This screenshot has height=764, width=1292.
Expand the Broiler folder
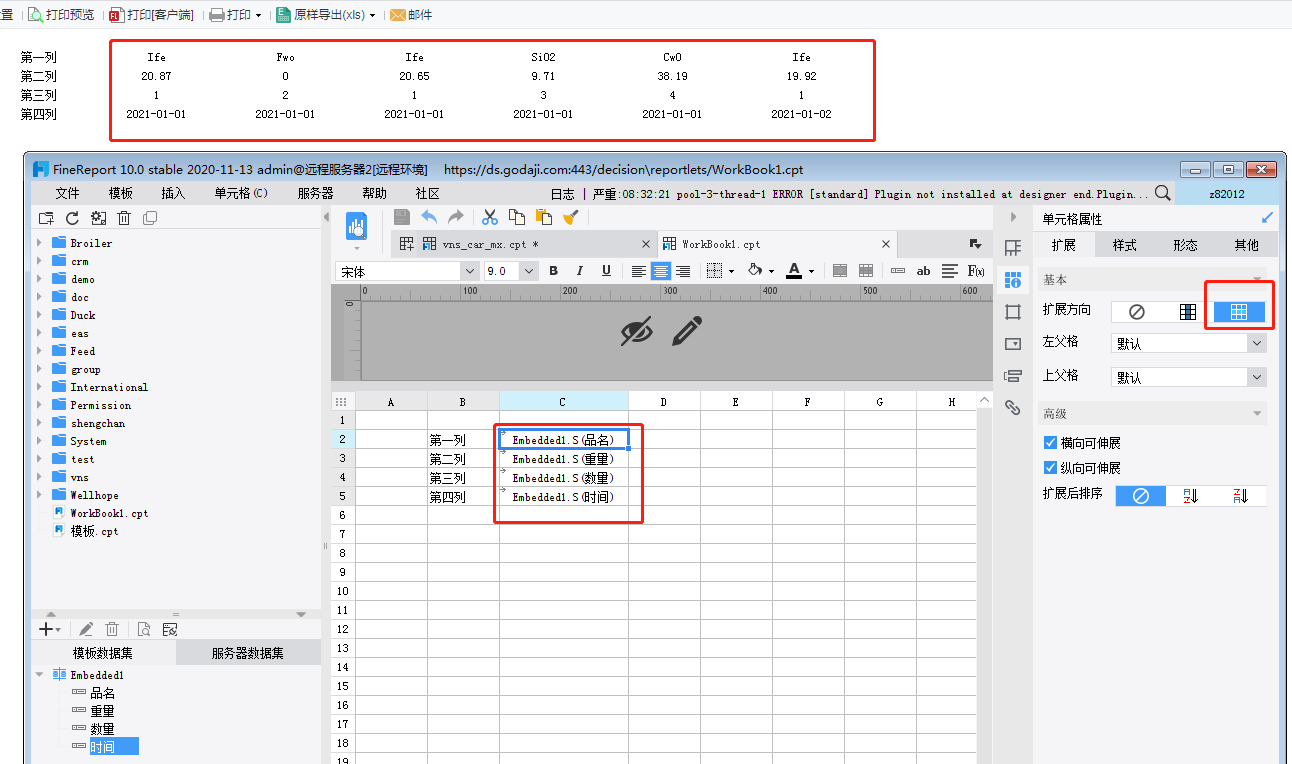40,243
